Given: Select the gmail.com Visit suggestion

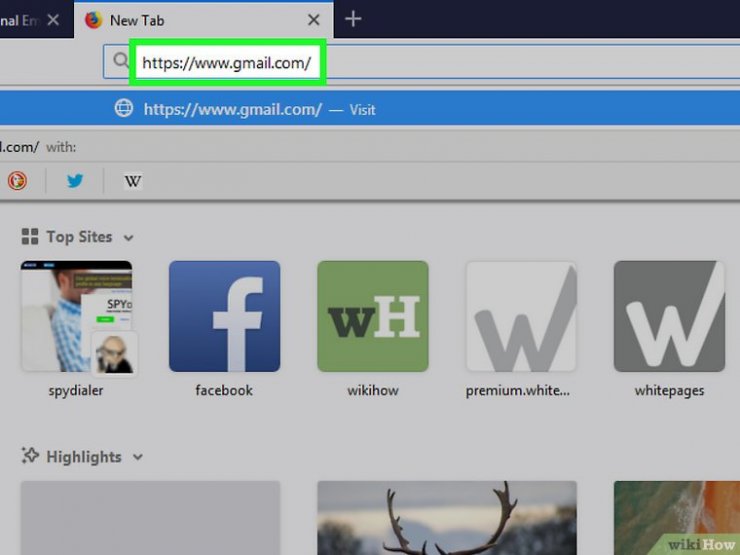Looking at the screenshot, I should [370, 109].
